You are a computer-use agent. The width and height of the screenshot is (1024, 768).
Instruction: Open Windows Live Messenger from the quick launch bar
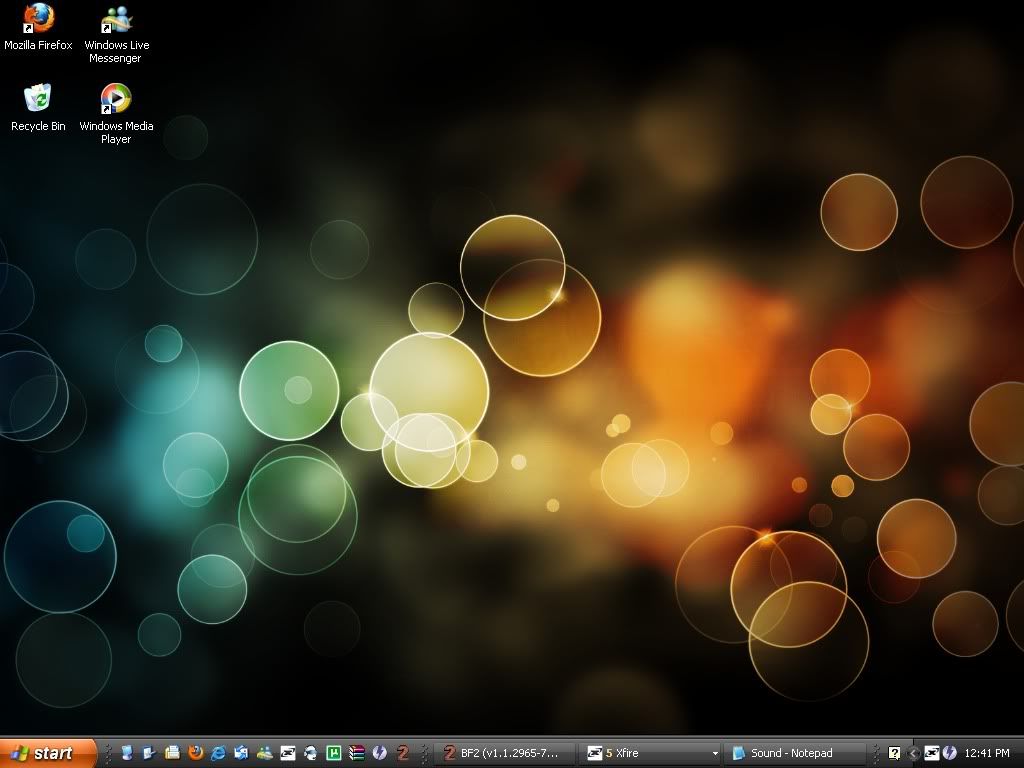point(264,753)
